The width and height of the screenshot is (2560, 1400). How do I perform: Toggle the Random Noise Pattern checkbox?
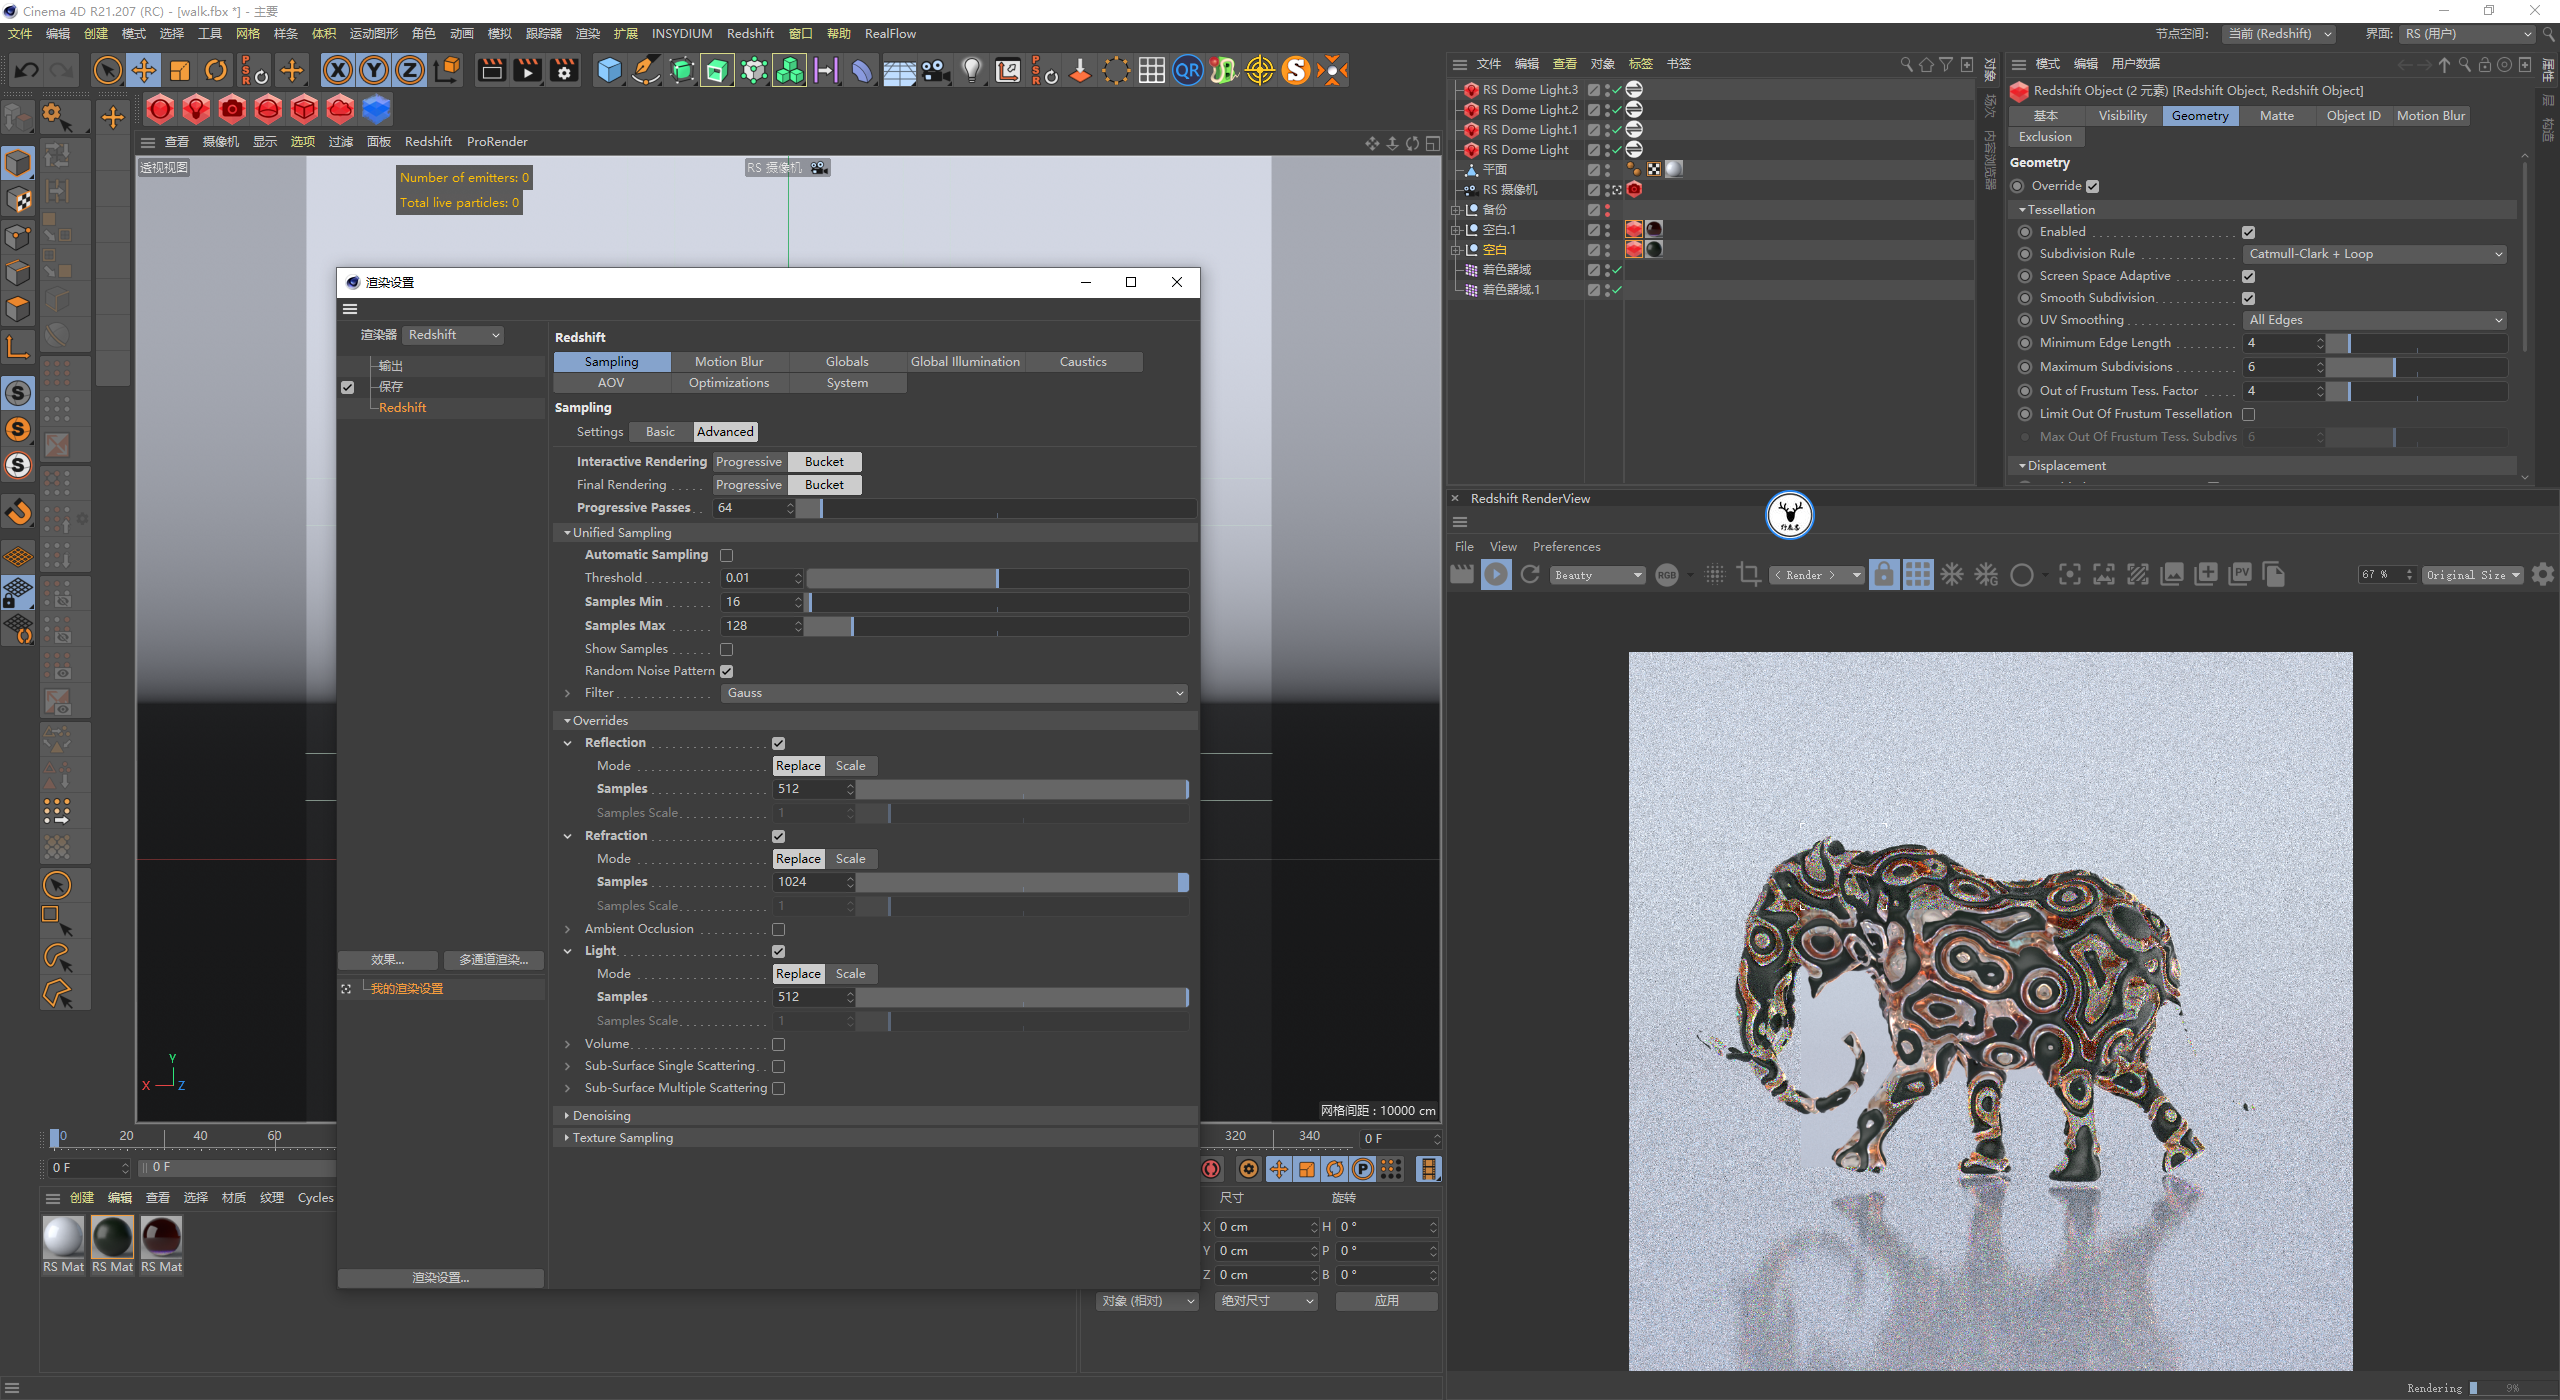[727, 671]
